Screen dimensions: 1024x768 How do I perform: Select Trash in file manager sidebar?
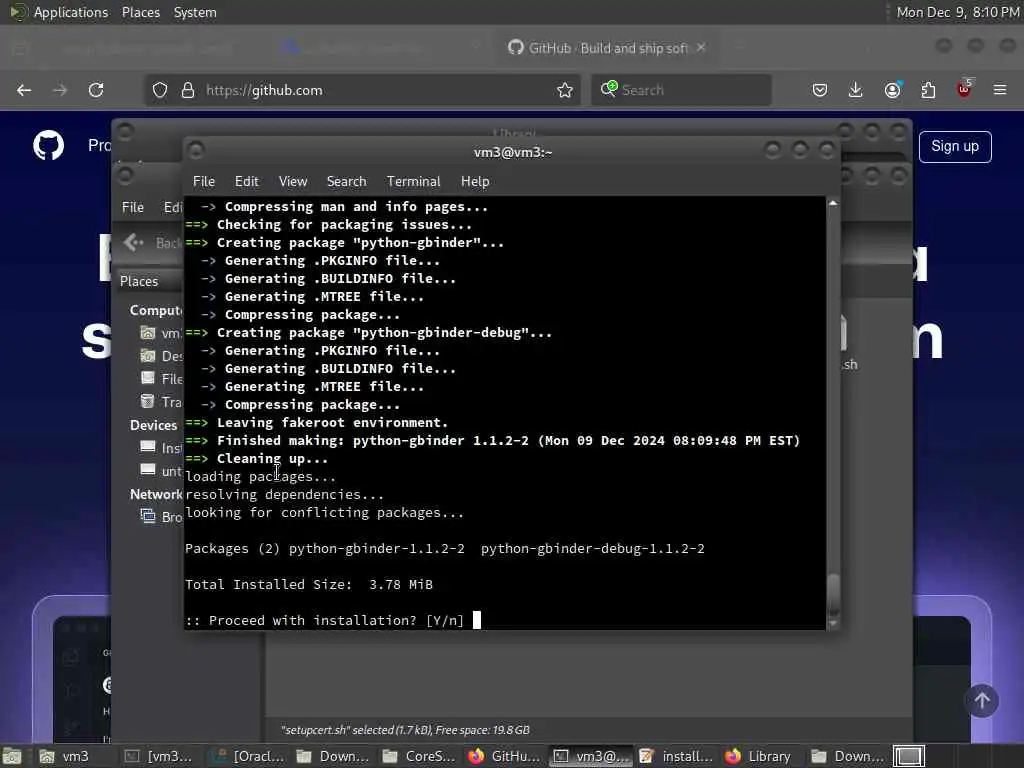point(161,402)
